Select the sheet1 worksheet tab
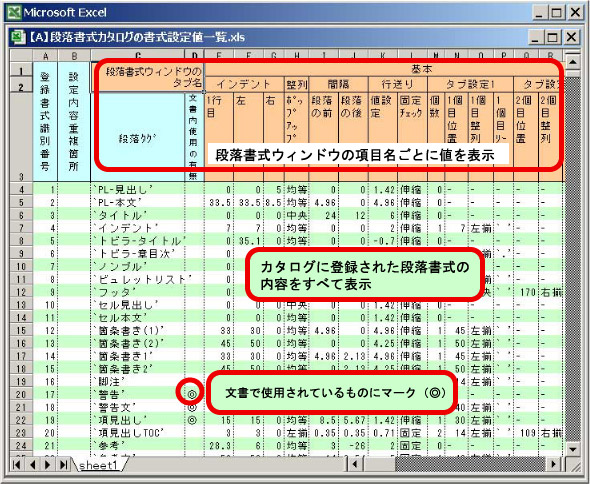Image resolution: width=590 pixels, height=484 pixels. 99,465
